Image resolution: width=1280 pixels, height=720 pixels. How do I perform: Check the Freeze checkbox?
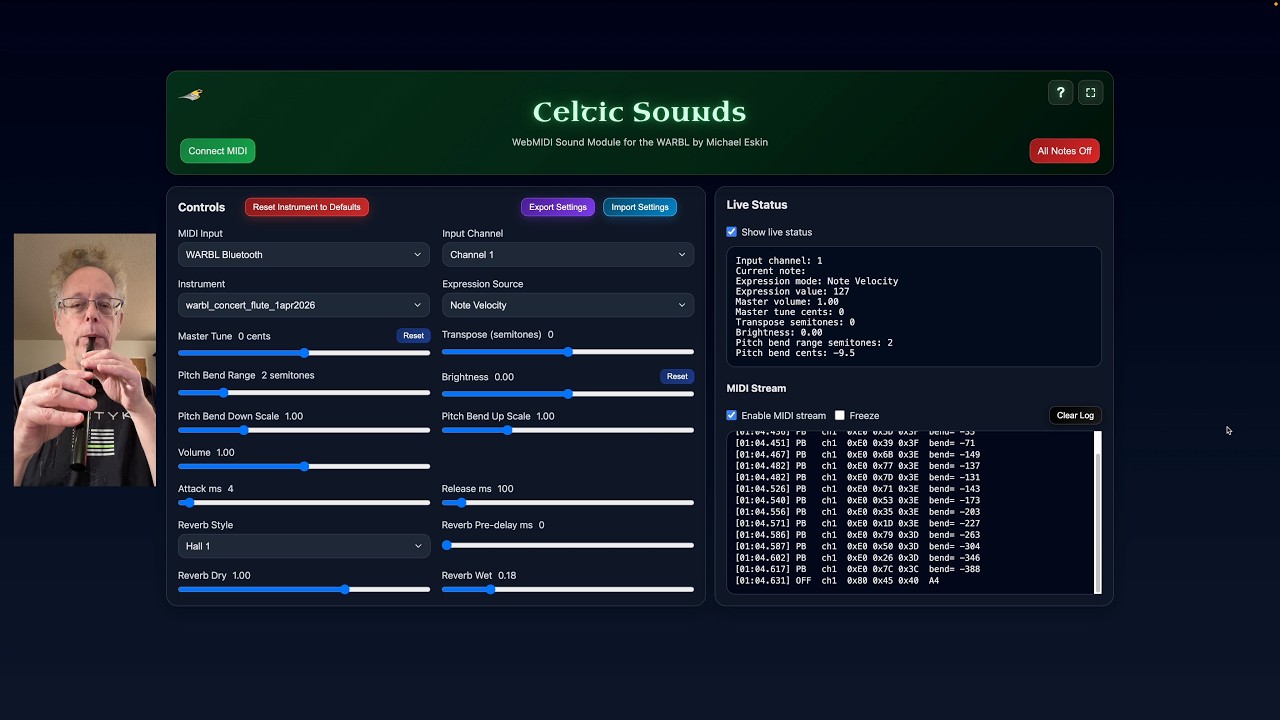pos(840,415)
